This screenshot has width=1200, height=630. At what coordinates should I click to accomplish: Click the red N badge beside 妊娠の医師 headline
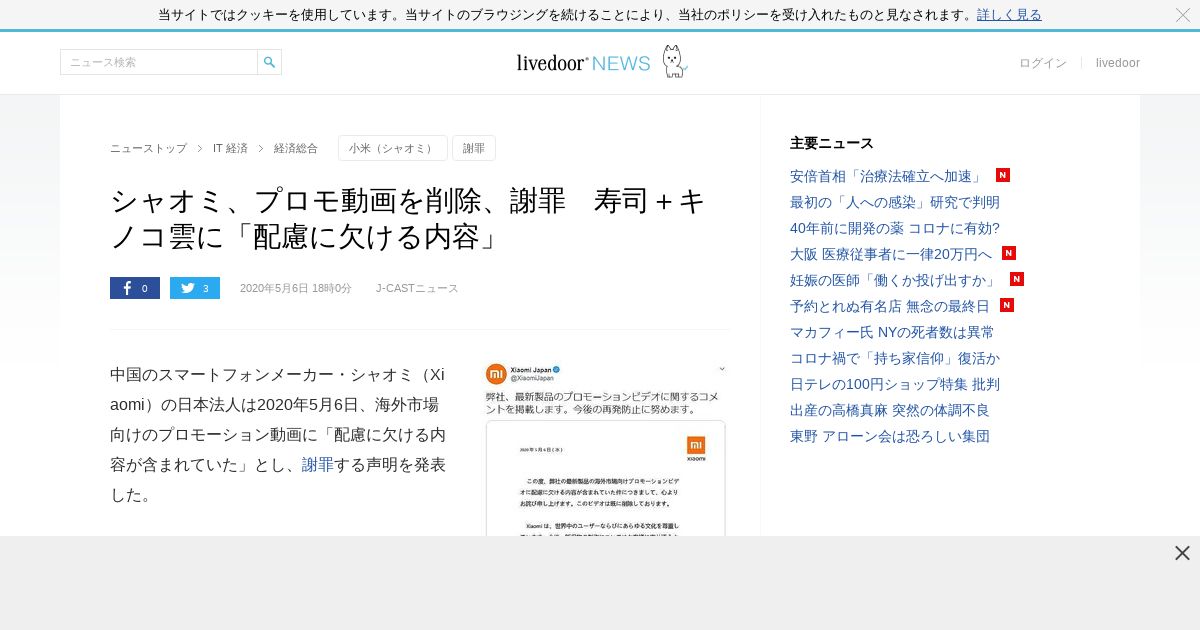click(1017, 279)
